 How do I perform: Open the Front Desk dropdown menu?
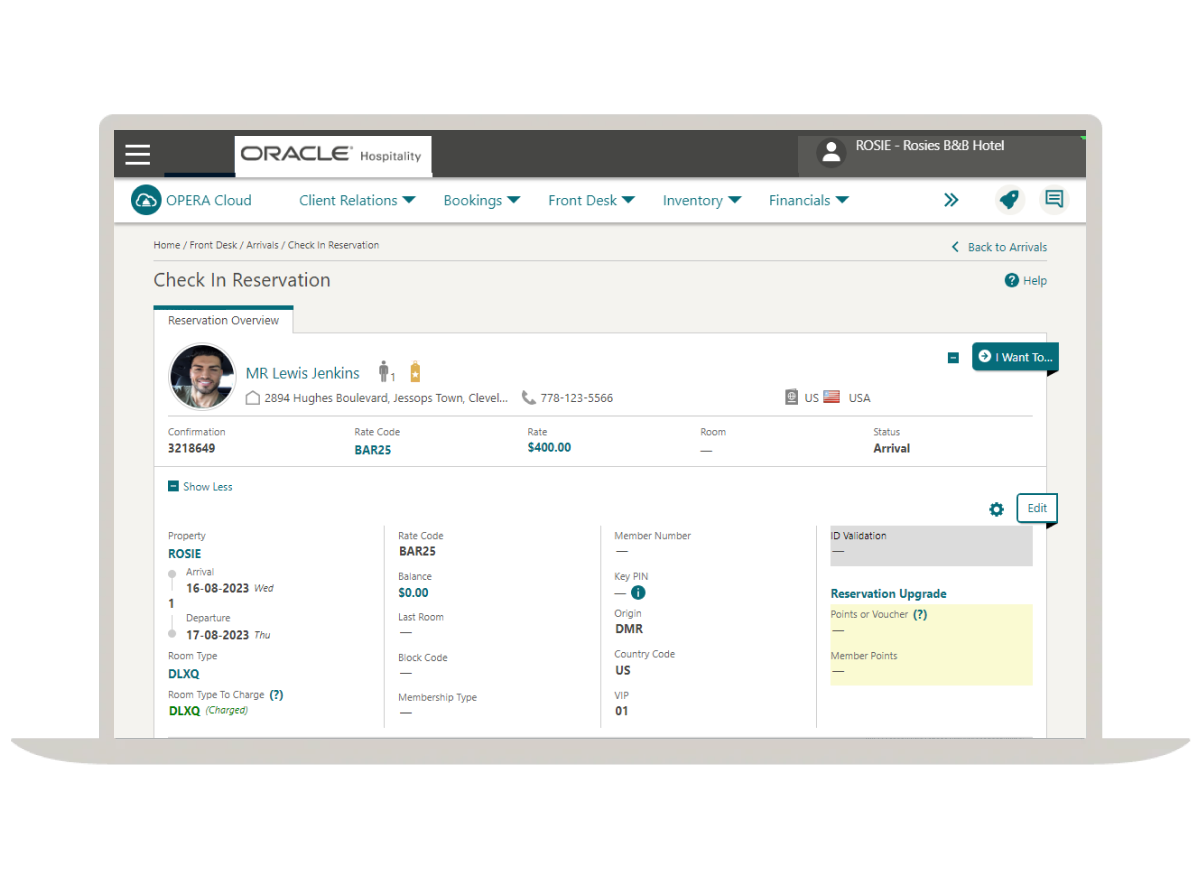590,200
